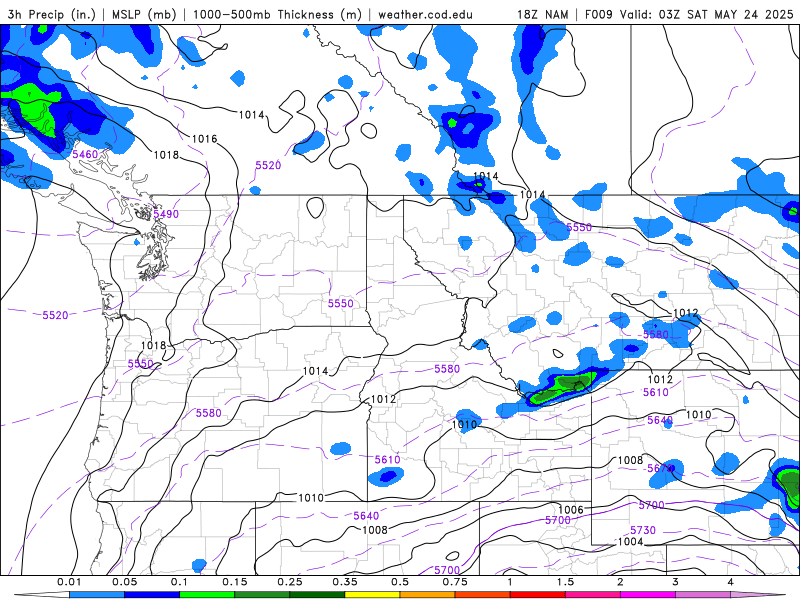
Task: Click the '0.05' legend scale value
Action: click(124, 582)
